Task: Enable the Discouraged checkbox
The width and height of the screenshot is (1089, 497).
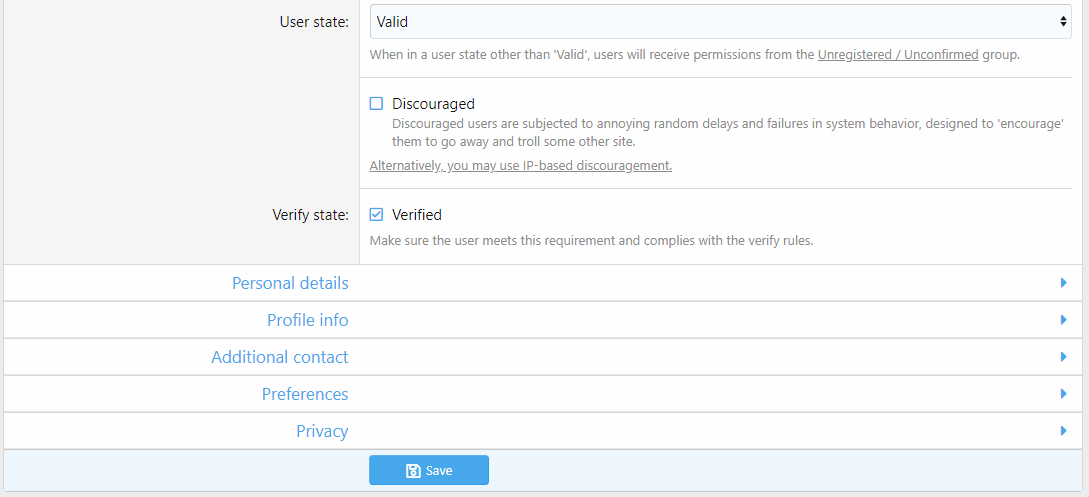Action: pos(376,103)
